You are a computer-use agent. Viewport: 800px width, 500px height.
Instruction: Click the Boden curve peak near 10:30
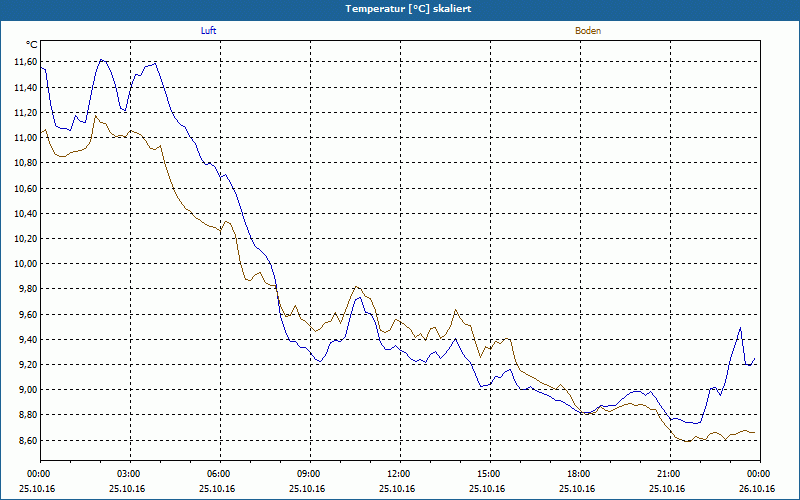click(x=356, y=287)
